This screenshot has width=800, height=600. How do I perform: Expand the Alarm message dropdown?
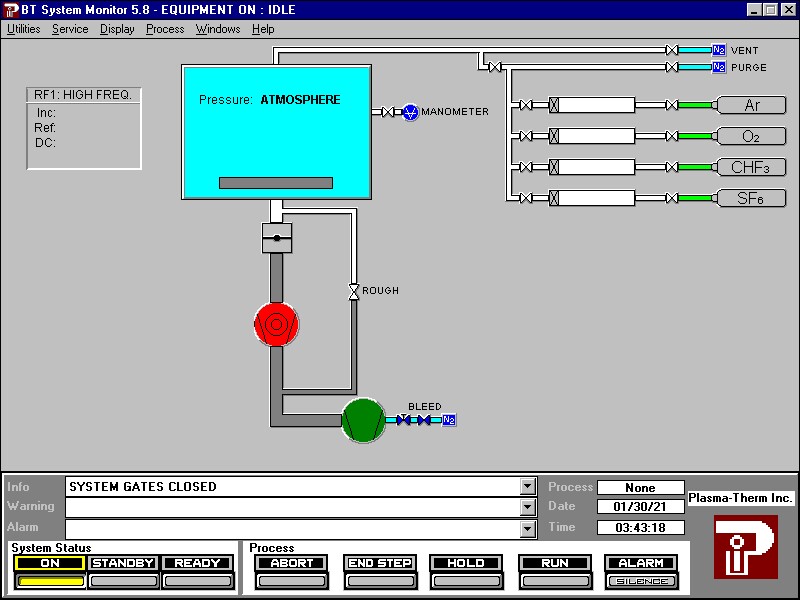[528, 527]
